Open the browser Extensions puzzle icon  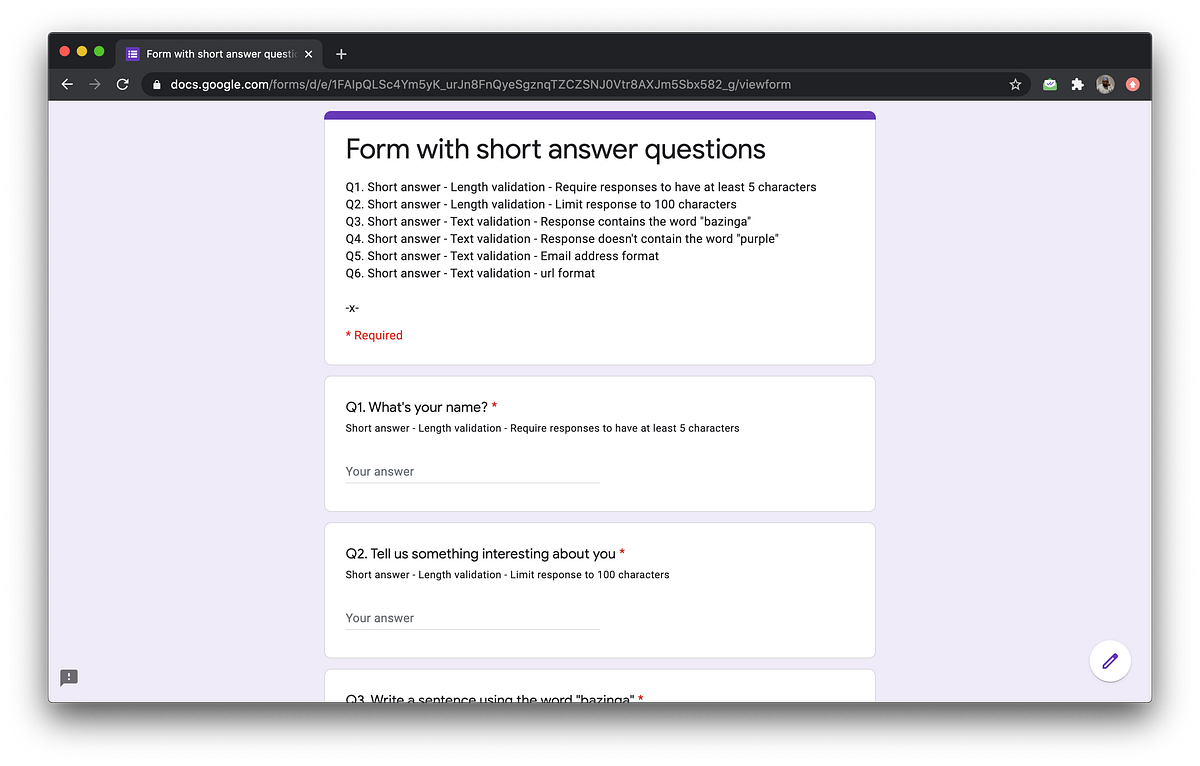(x=1077, y=84)
